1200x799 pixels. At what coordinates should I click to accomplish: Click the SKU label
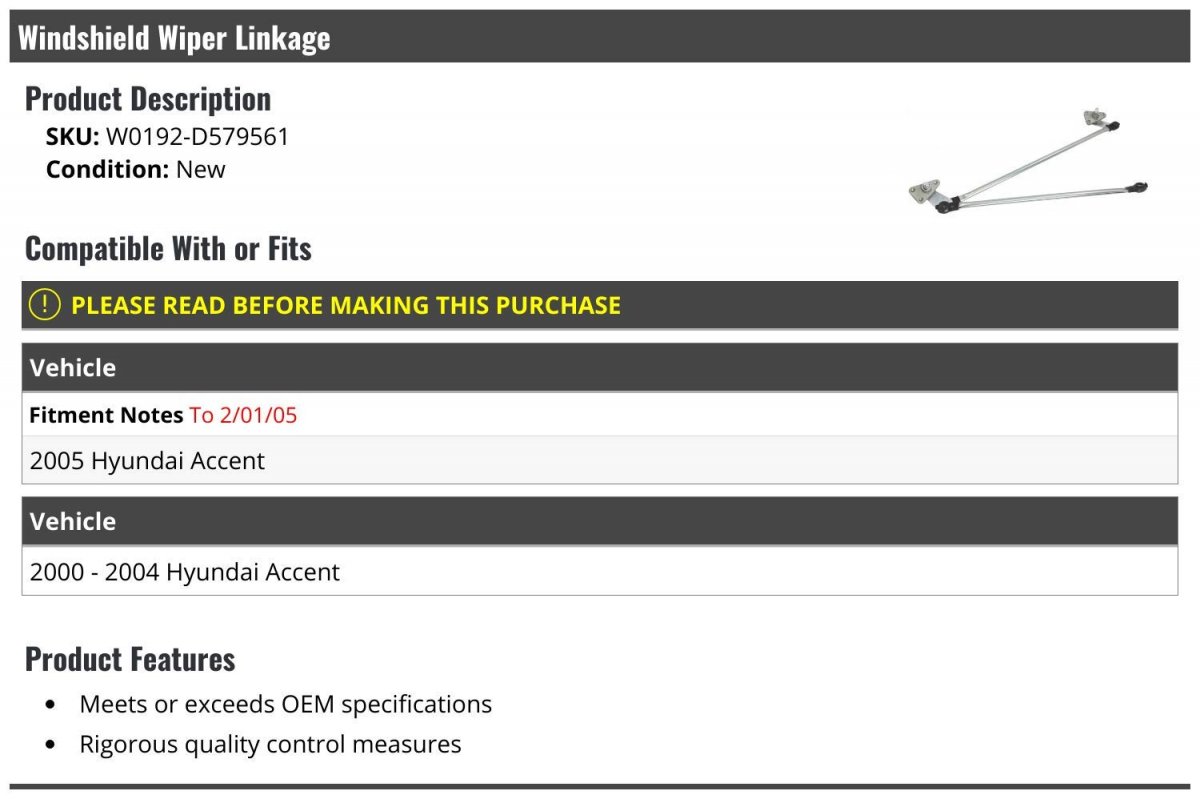pyautogui.click(x=73, y=137)
